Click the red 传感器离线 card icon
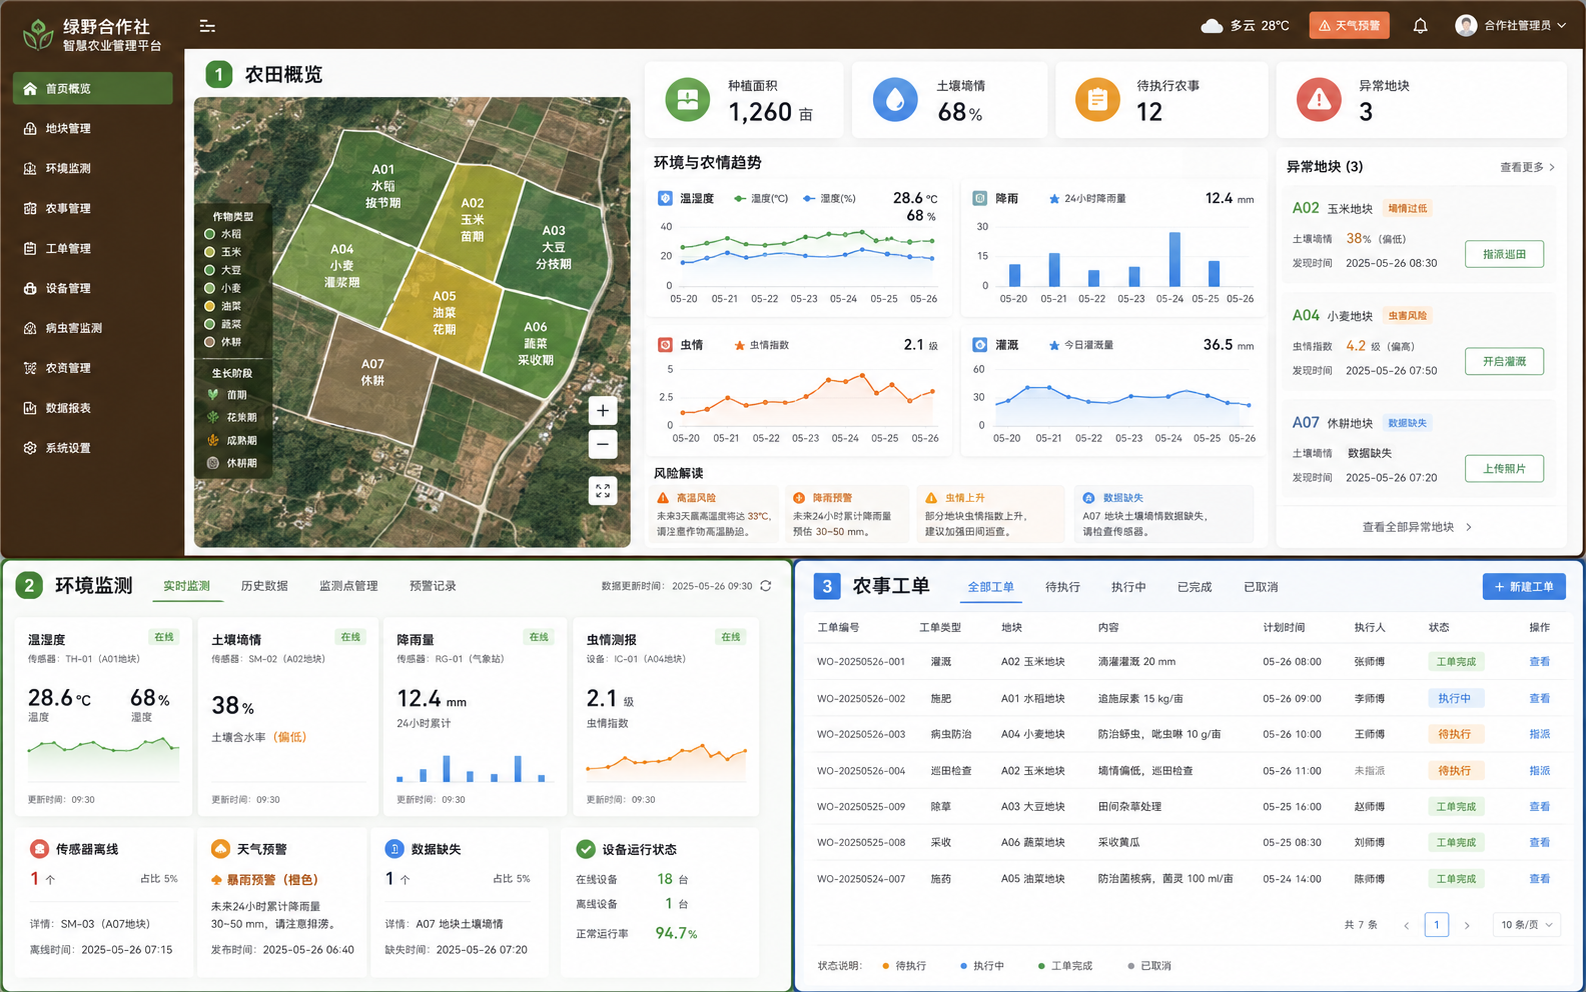Viewport: 1586px width, 992px height. pyautogui.click(x=40, y=849)
